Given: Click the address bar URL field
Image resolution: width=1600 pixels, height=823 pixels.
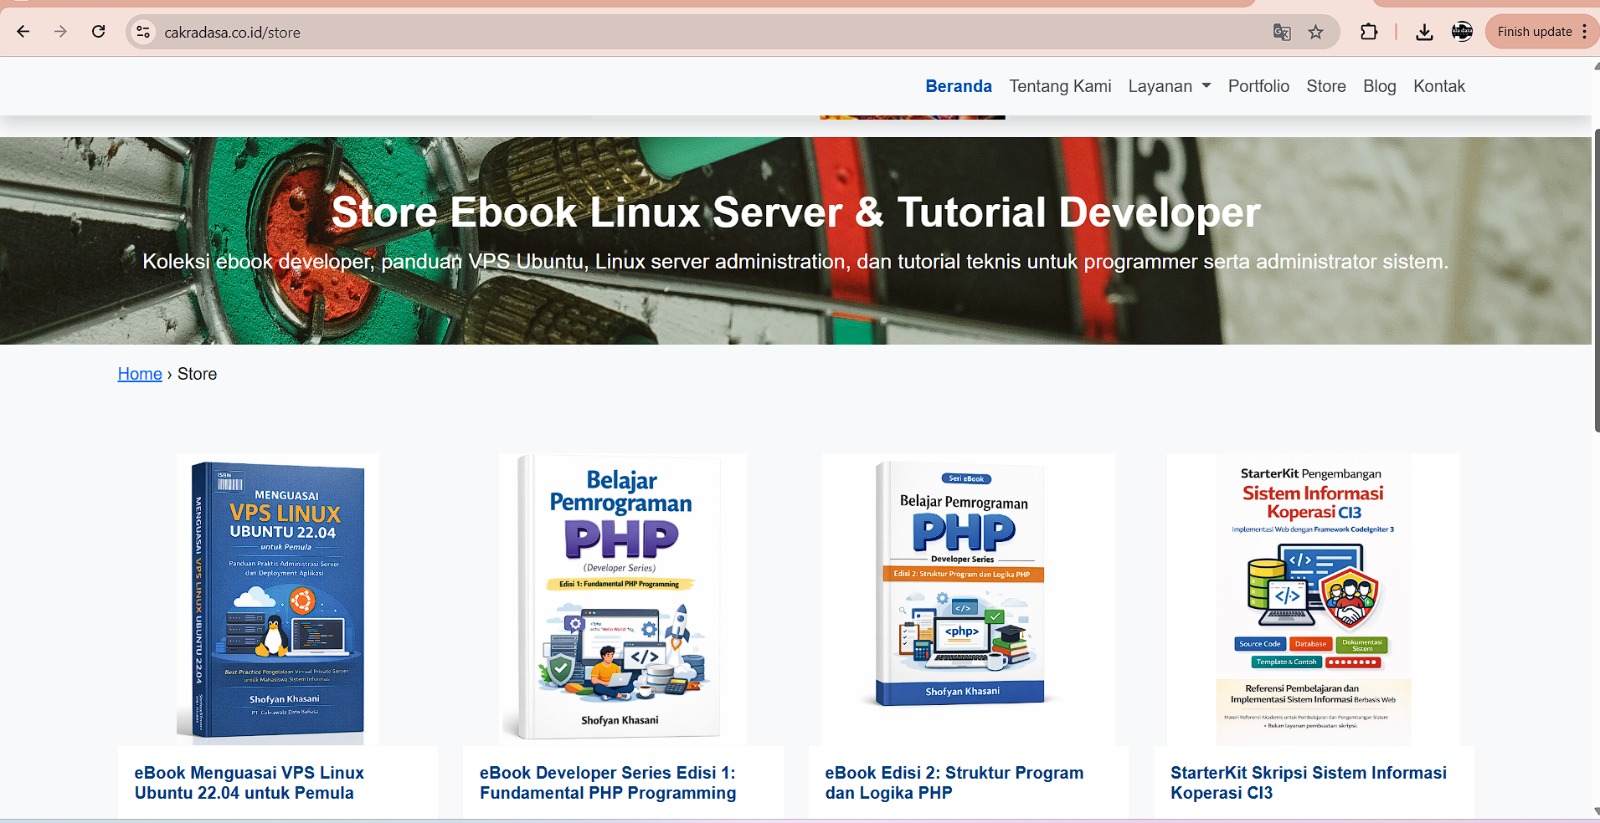Looking at the screenshot, I should (700, 32).
